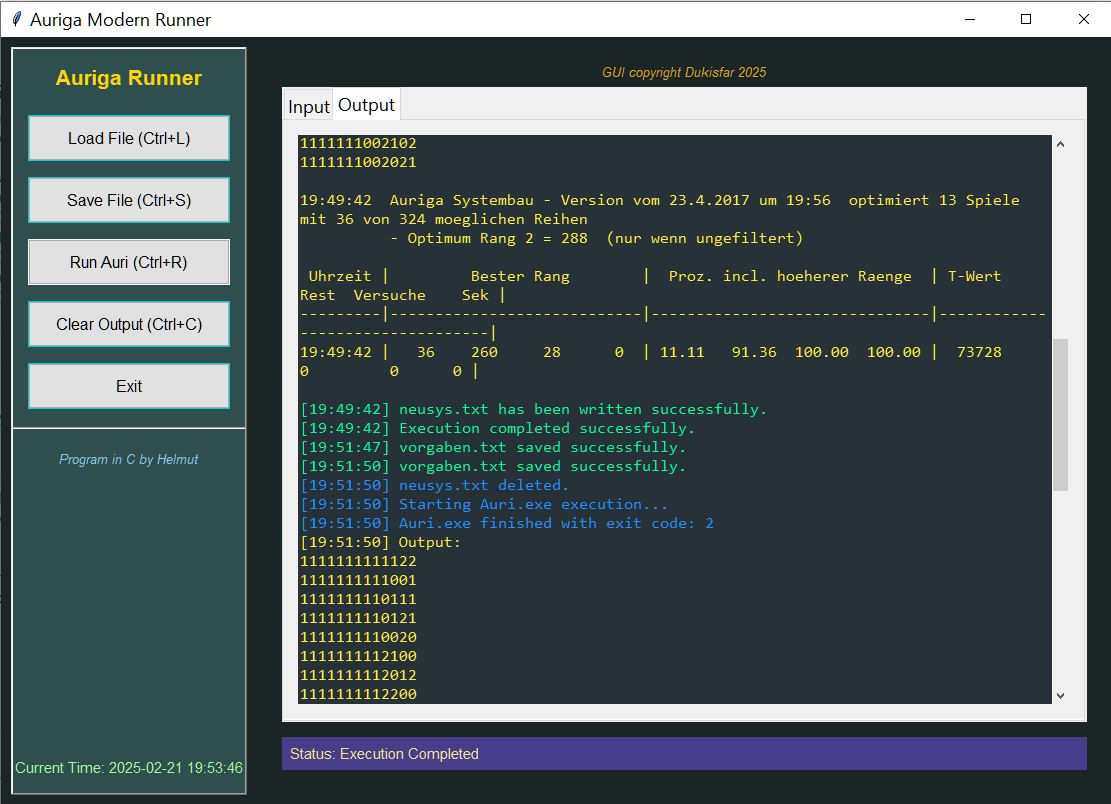Click the output row 1111111112200
The width and height of the screenshot is (1111, 804).
click(x=359, y=695)
